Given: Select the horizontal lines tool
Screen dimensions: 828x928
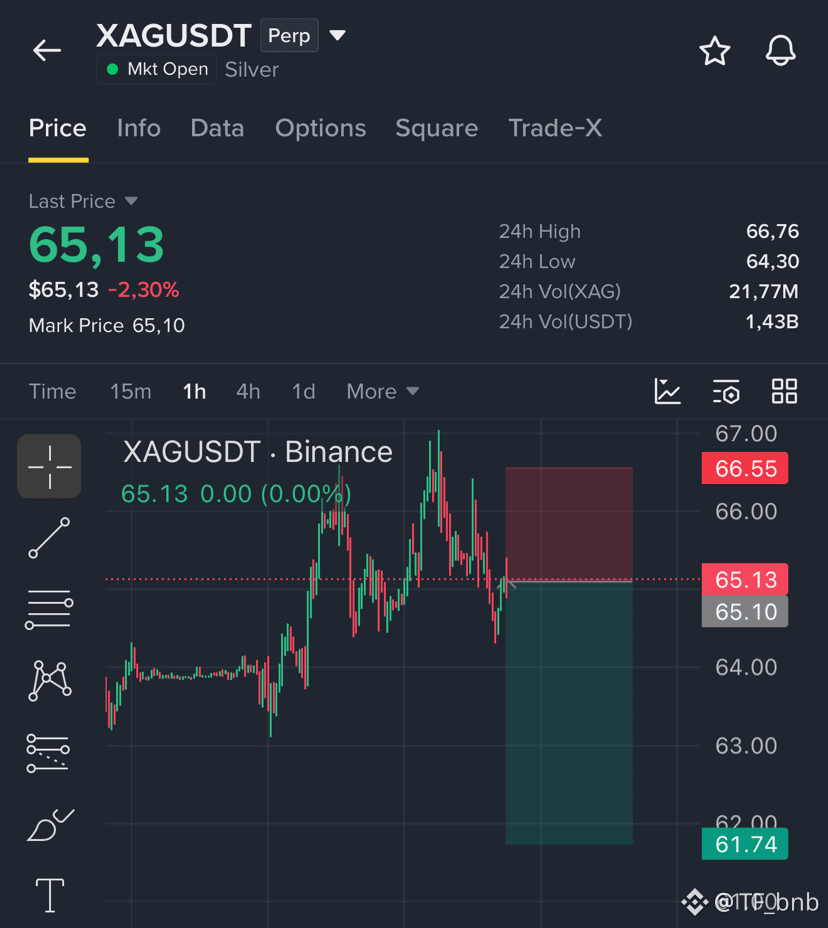Looking at the screenshot, I should 49,609.
